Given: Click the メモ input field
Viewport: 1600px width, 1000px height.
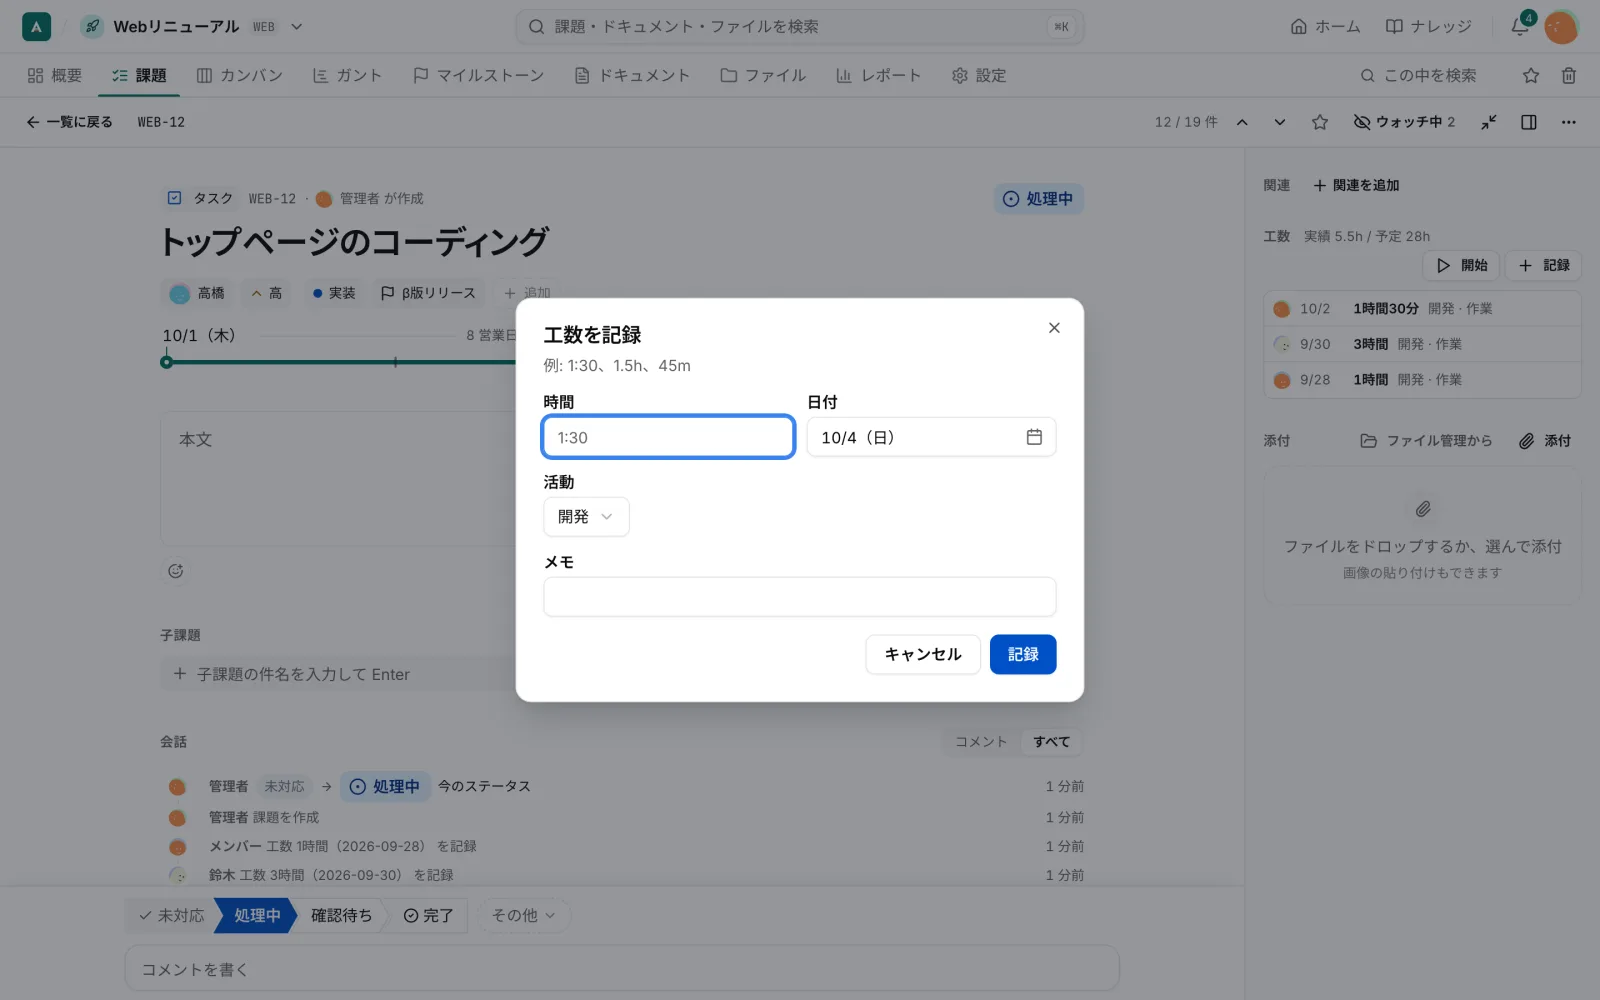Looking at the screenshot, I should pyautogui.click(x=800, y=597).
